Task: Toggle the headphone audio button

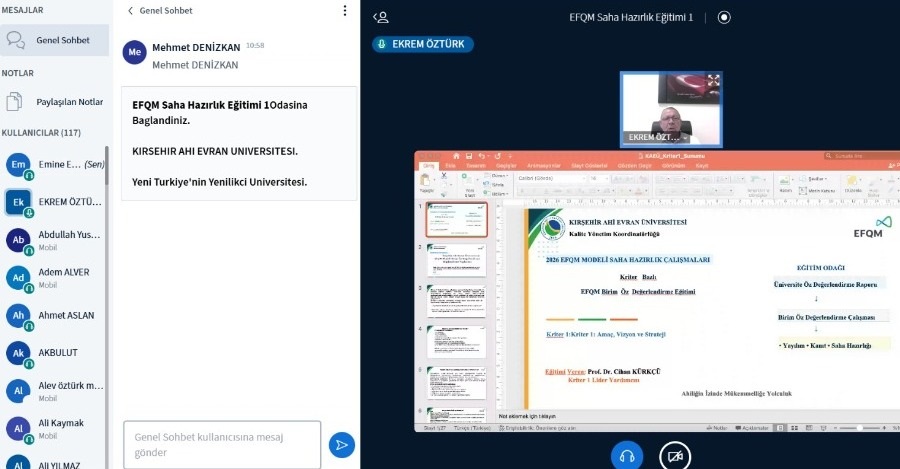Action: tap(627, 456)
